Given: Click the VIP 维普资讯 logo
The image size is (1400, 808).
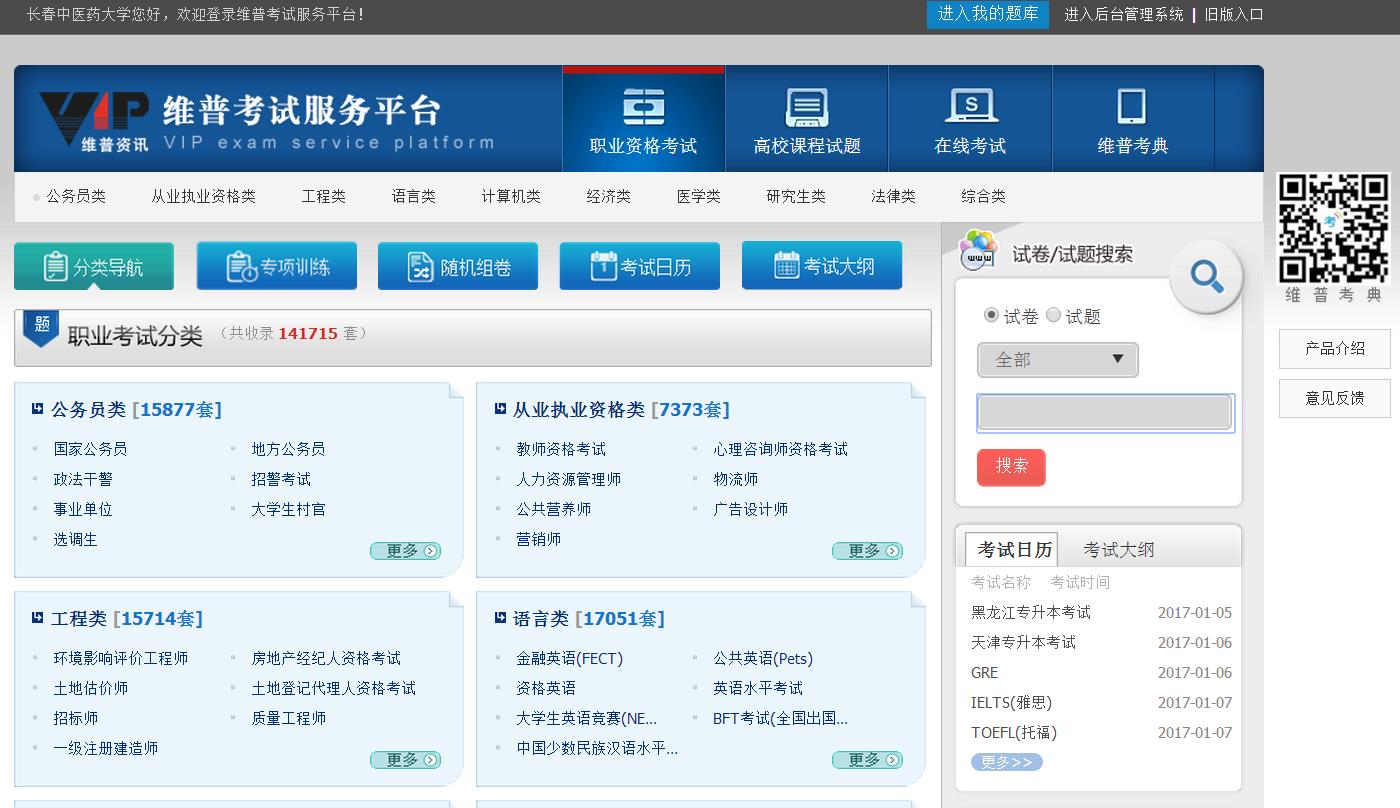Looking at the screenshot, I should tap(94, 122).
